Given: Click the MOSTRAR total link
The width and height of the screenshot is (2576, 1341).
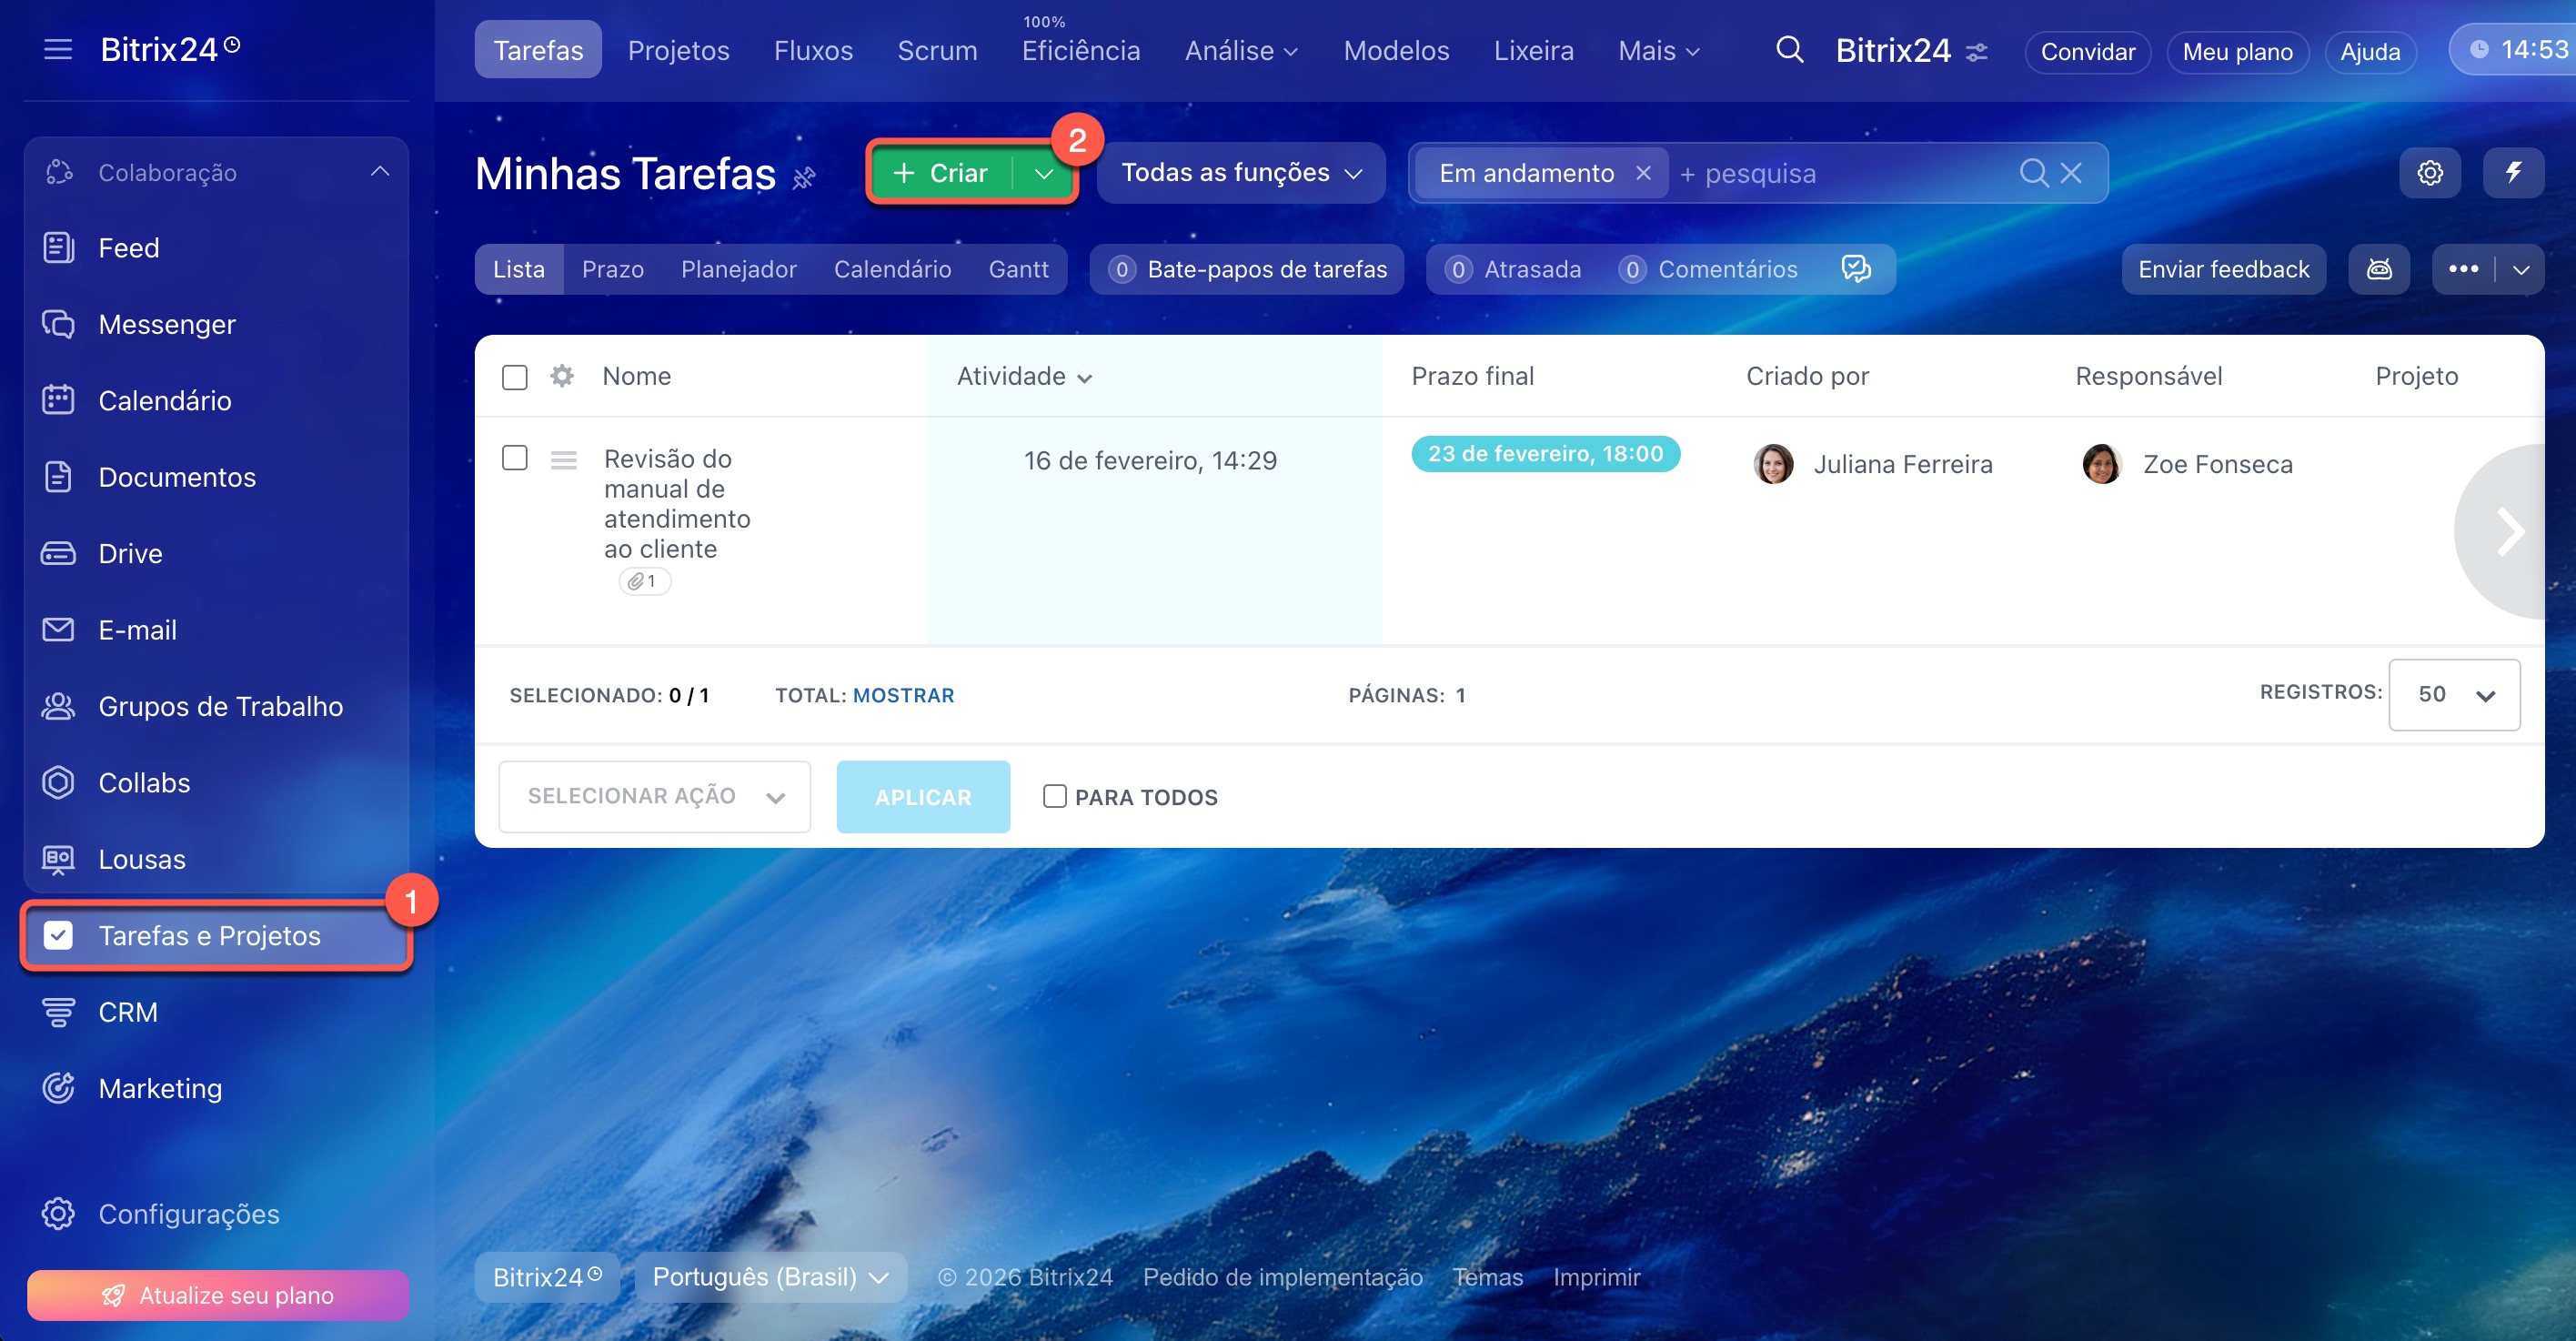Looking at the screenshot, I should tap(903, 695).
